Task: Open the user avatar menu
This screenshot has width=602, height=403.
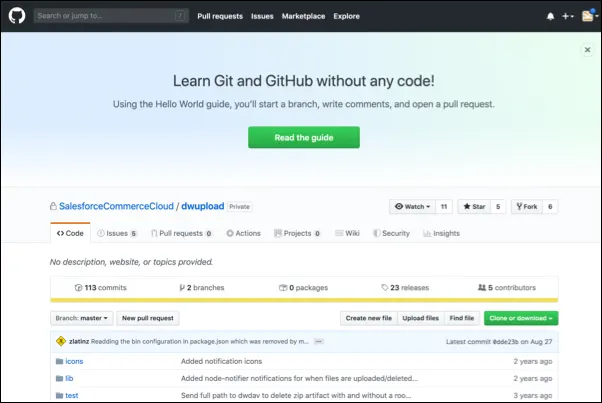Action: pos(590,16)
